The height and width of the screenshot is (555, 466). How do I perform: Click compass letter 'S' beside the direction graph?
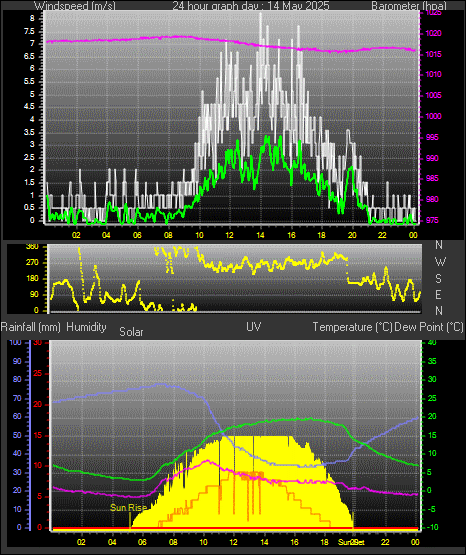(438, 279)
